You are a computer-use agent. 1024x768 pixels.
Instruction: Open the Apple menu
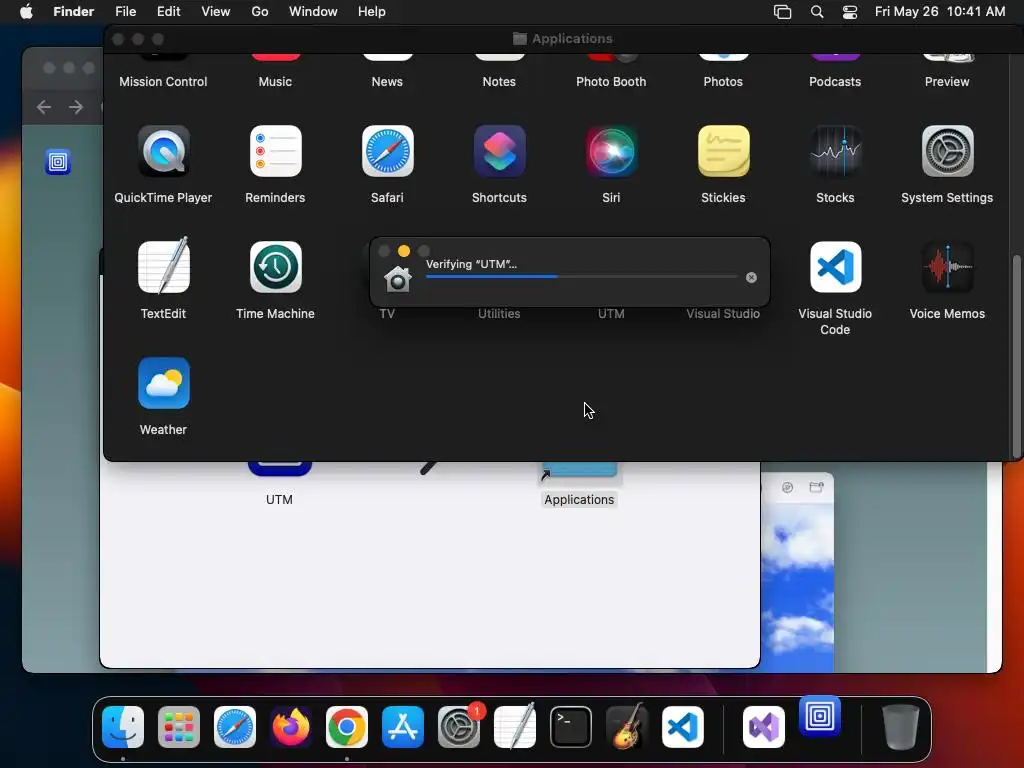click(26, 12)
